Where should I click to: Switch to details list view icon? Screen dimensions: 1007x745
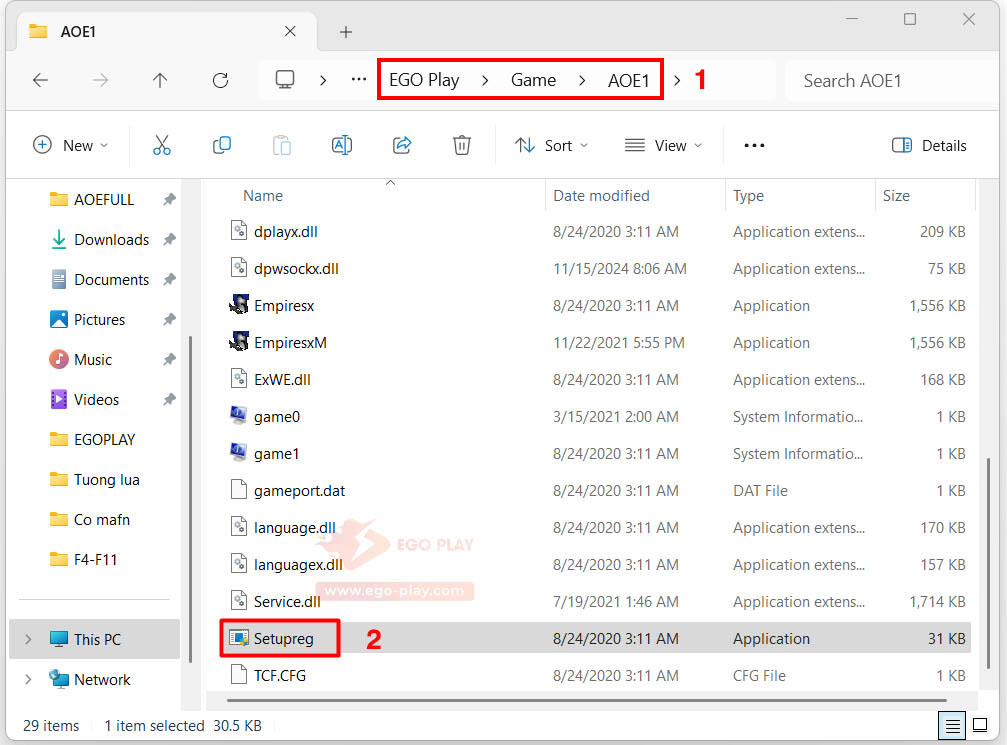(x=952, y=726)
